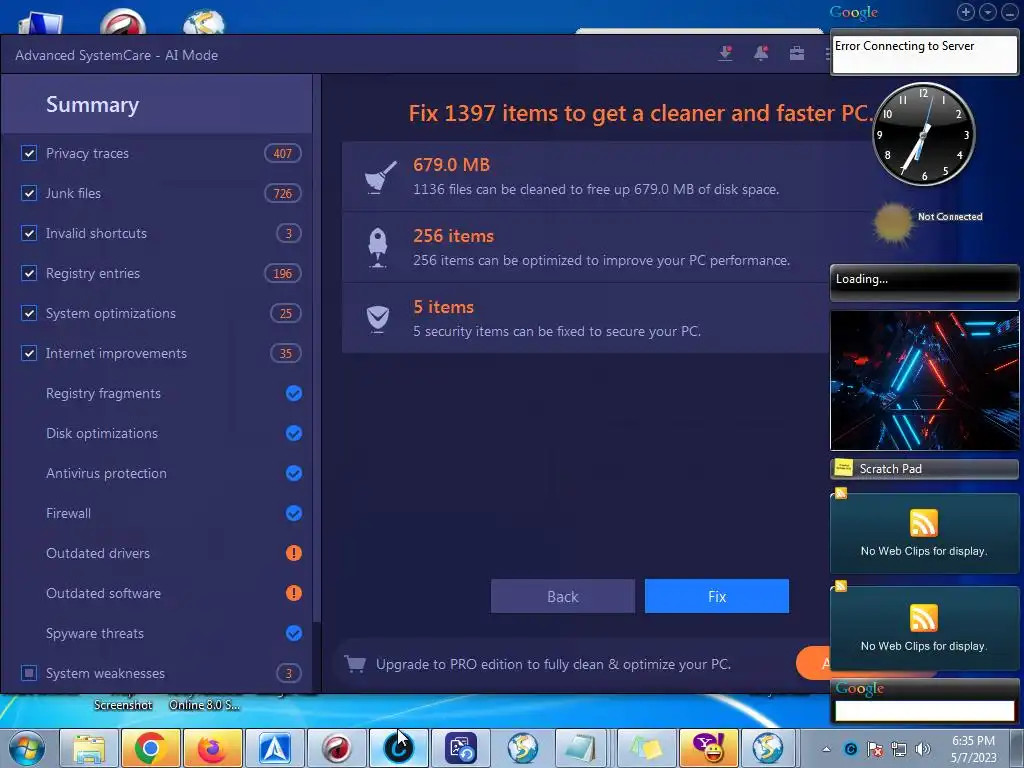
Task: Open the Google sidebar dropdown arrow menu
Action: point(987,12)
